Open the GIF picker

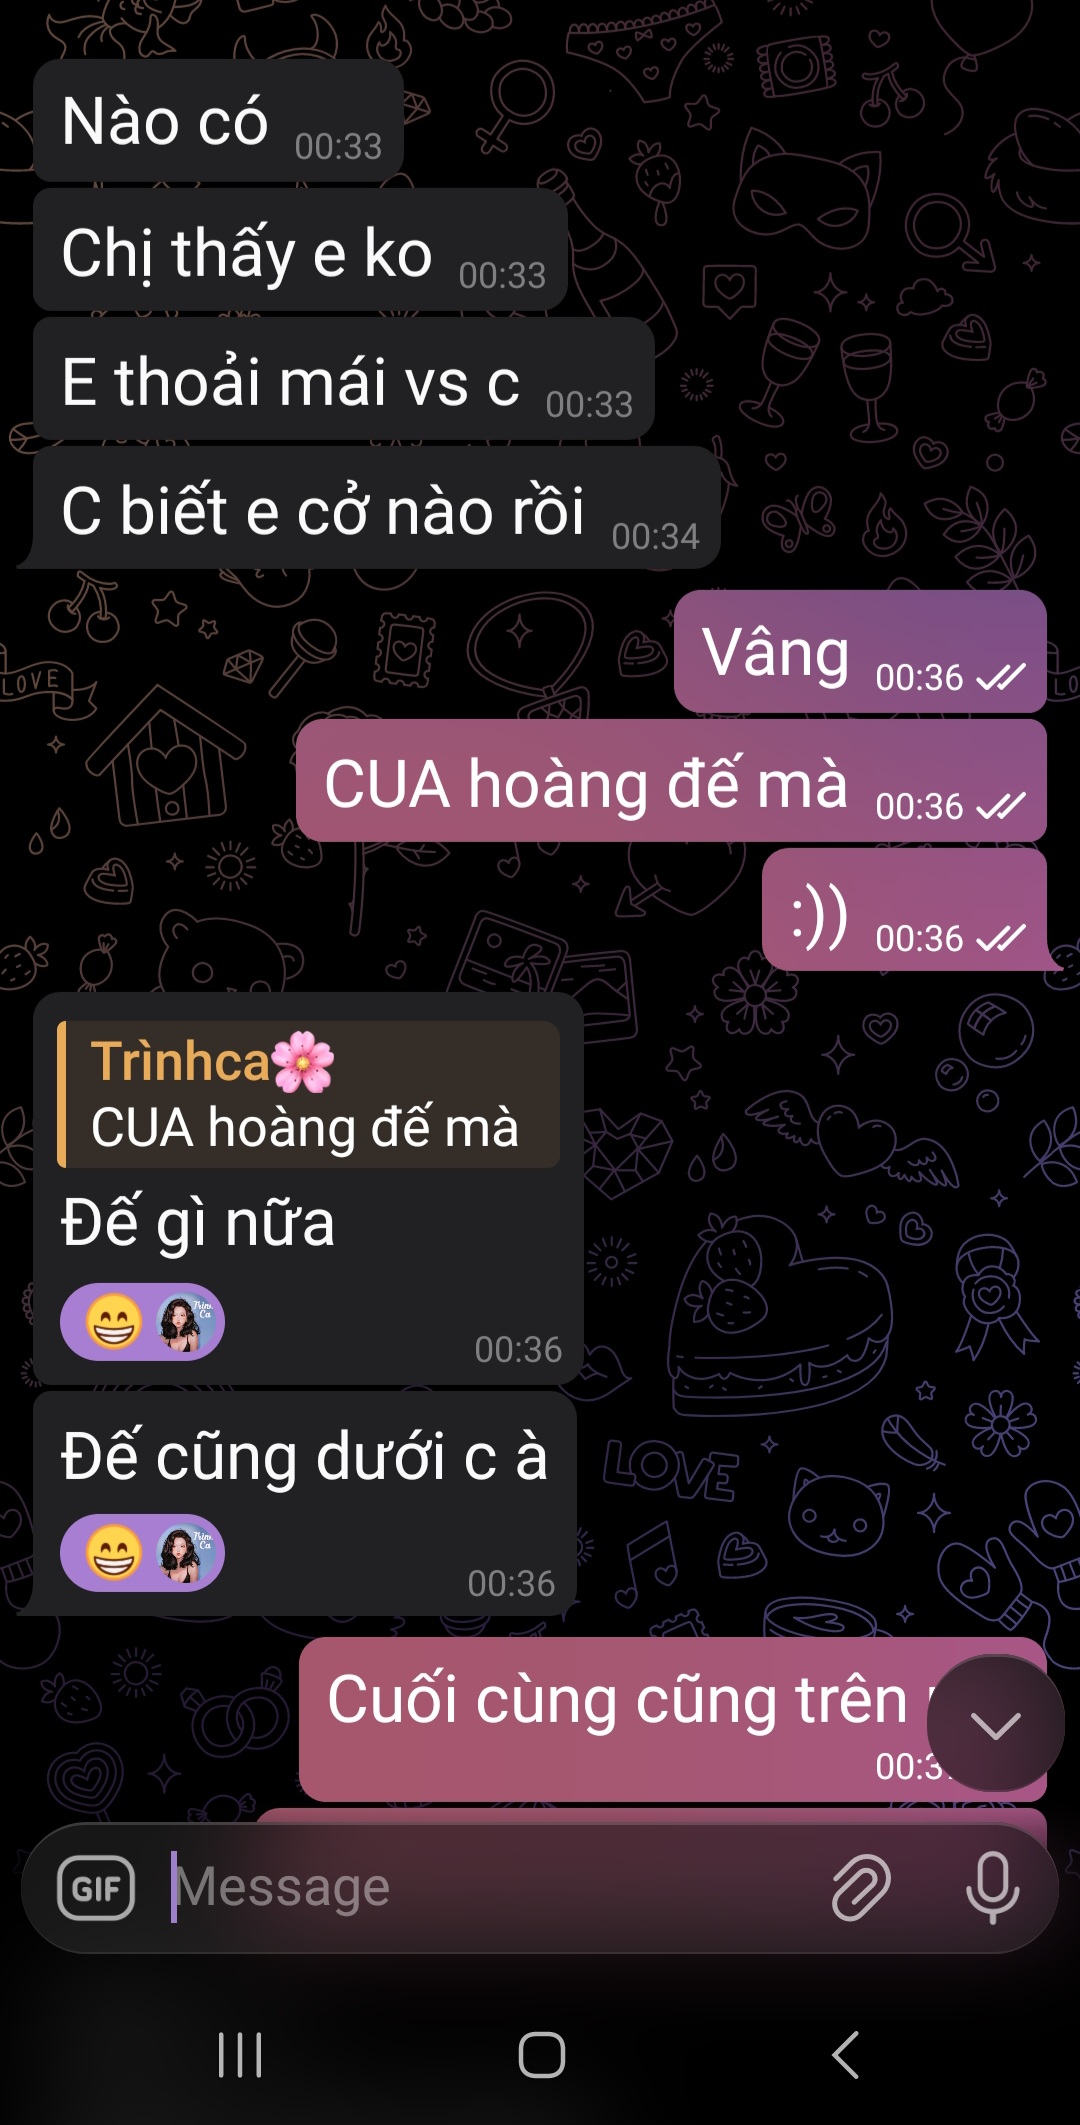click(x=96, y=1888)
